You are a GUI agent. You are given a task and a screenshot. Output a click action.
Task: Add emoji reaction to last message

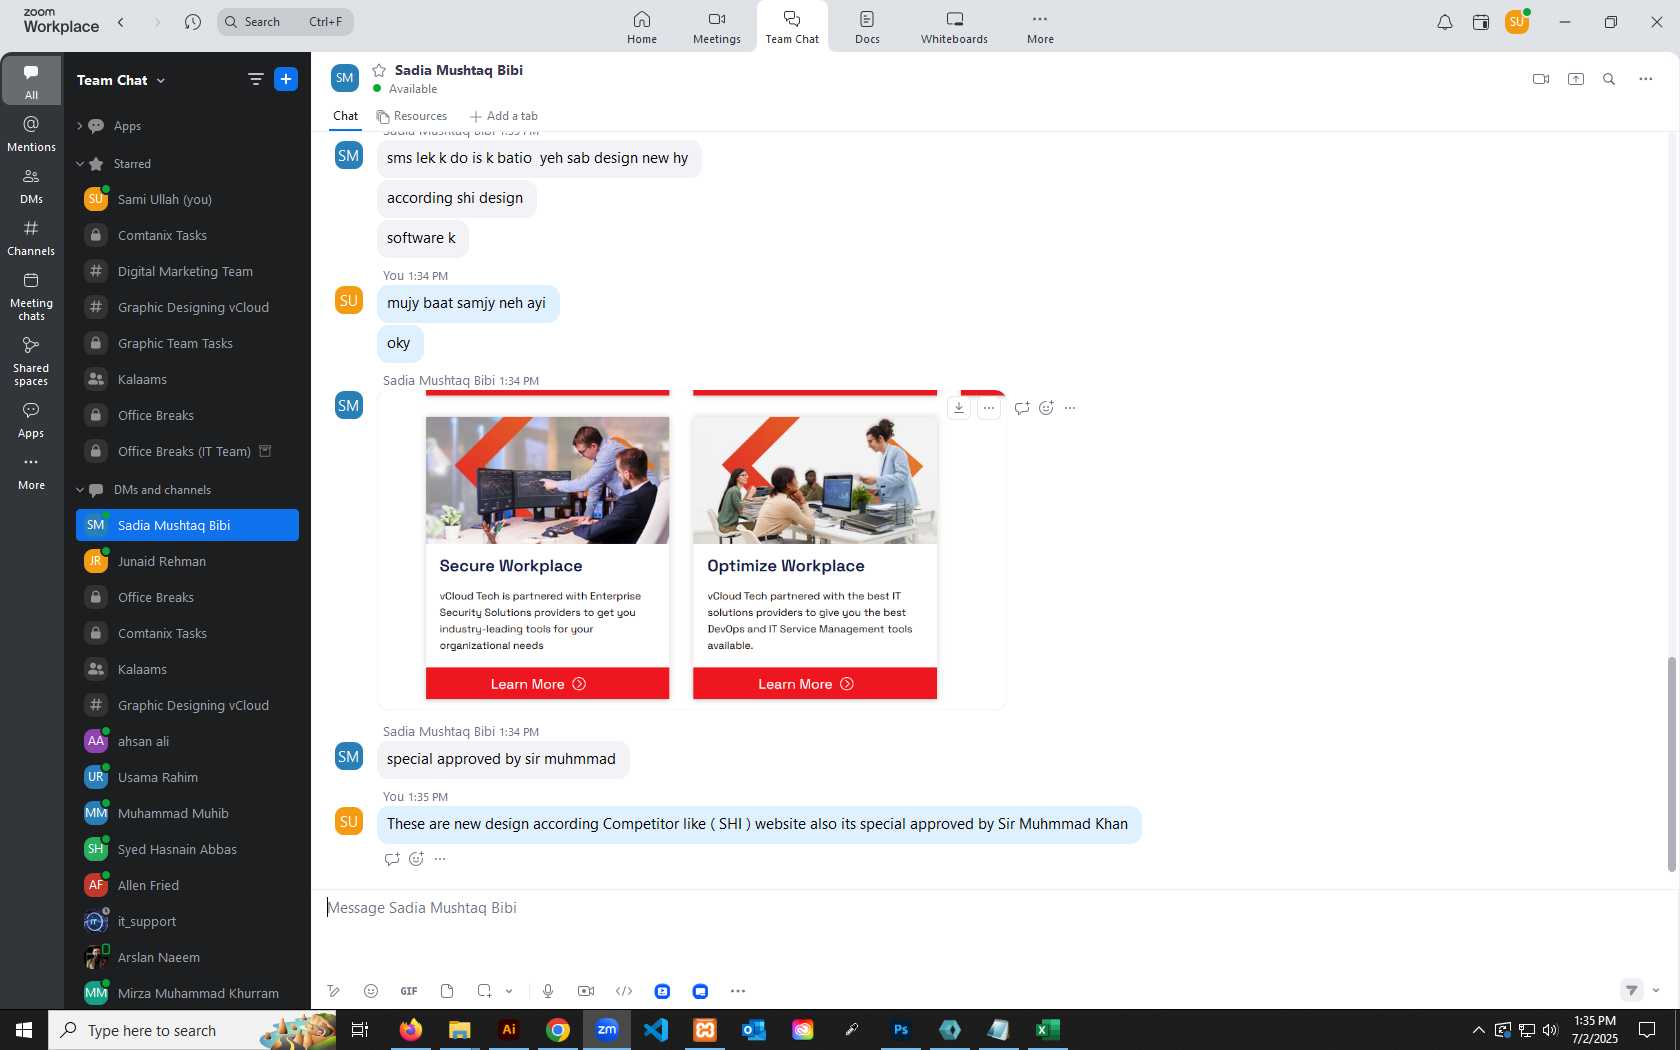416,859
